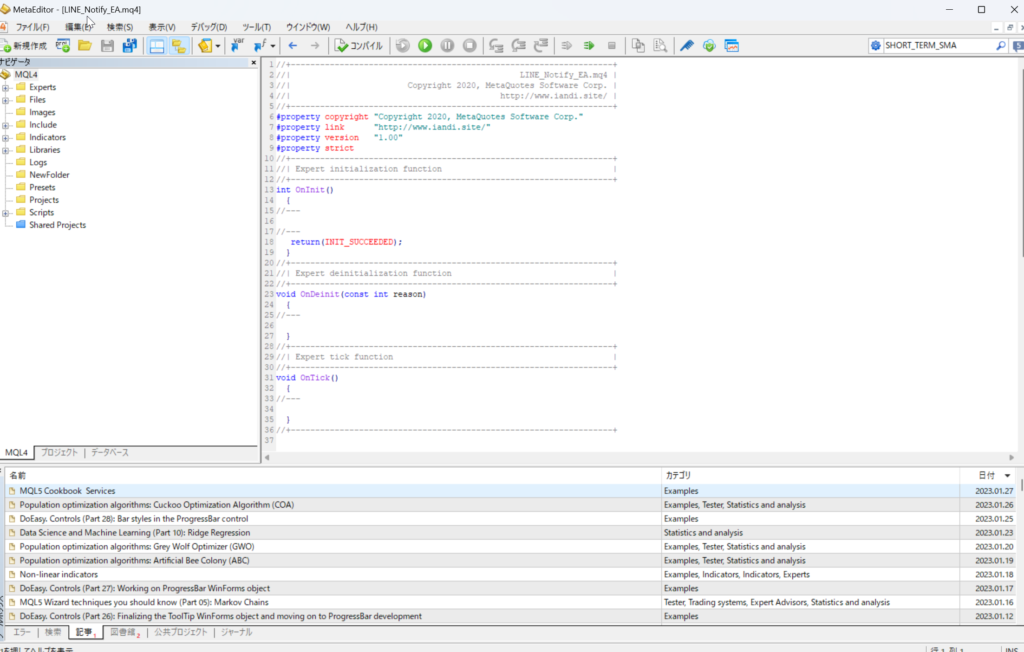
Task: Toggle the Toolbox folders panel icon
Action: point(178,46)
